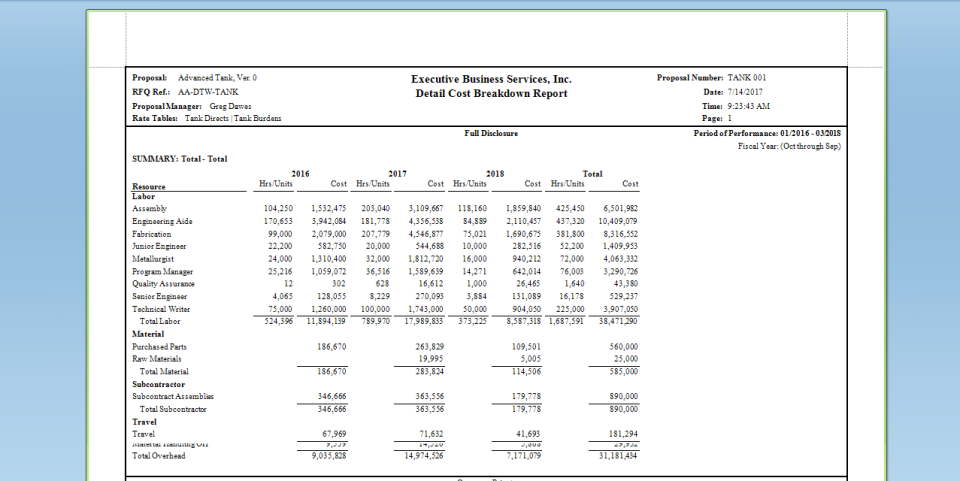Viewport: 960px width, 481px height.
Task: Select the 'Raw Materials' row label
Action: 157,359
